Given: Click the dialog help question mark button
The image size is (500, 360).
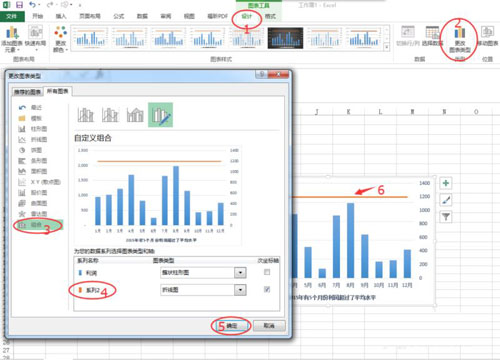Looking at the screenshot, I should tap(262, 74).
